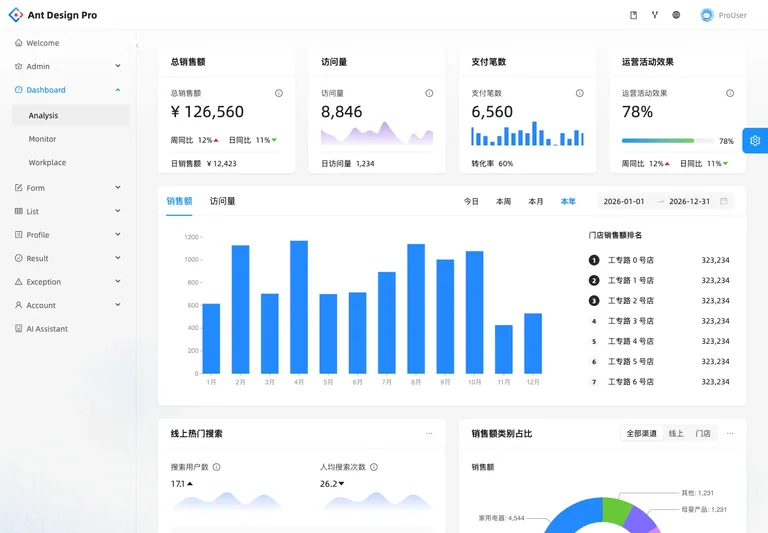Click info icon on 访问量 card
This screenshot has height=533, width=768.
(429, 93)
